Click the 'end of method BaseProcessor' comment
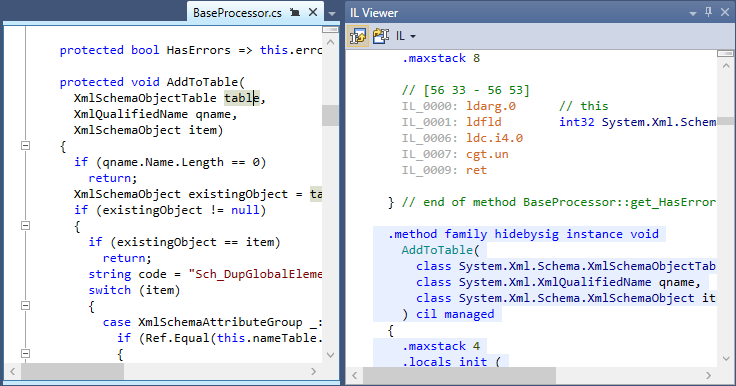The height and width of the screenshot is (386, 736). pos(559,202)
